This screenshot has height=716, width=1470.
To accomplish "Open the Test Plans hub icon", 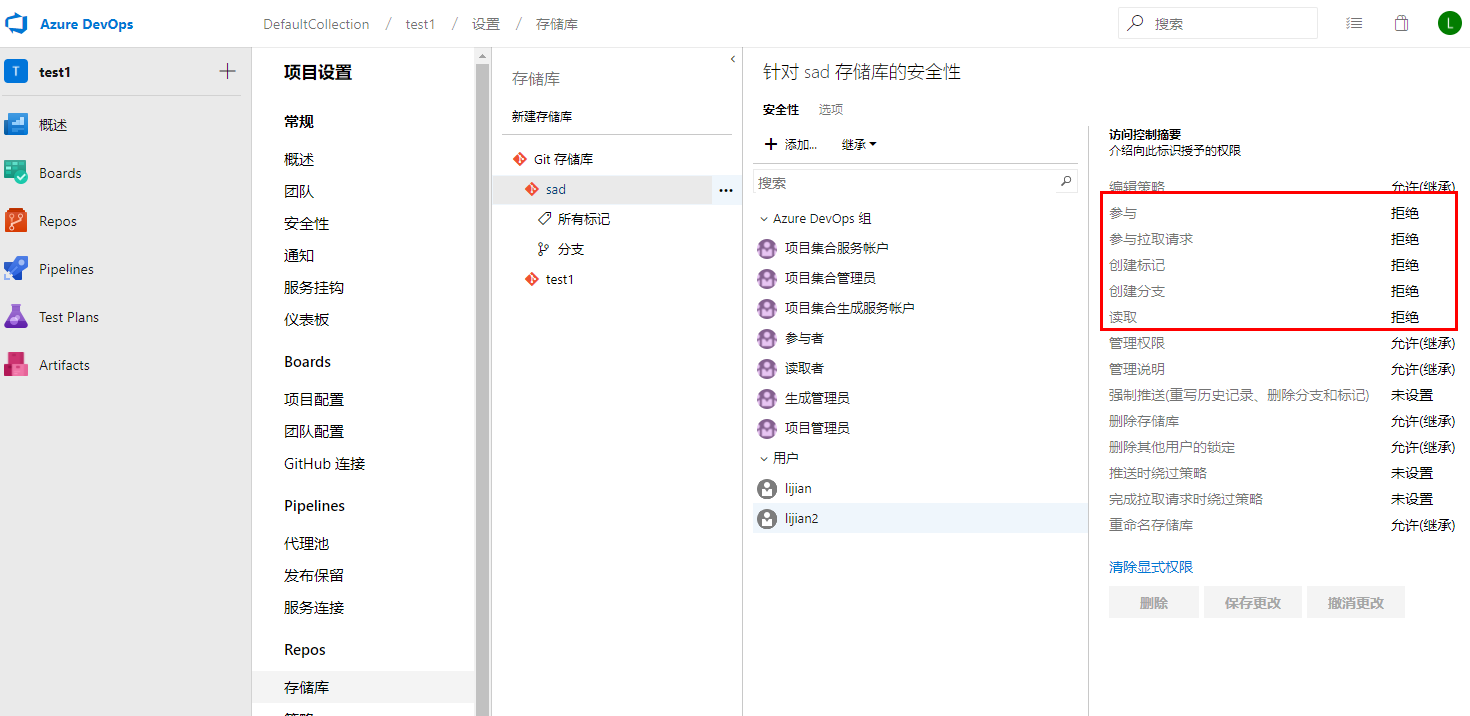I will (x=16, y=317).
